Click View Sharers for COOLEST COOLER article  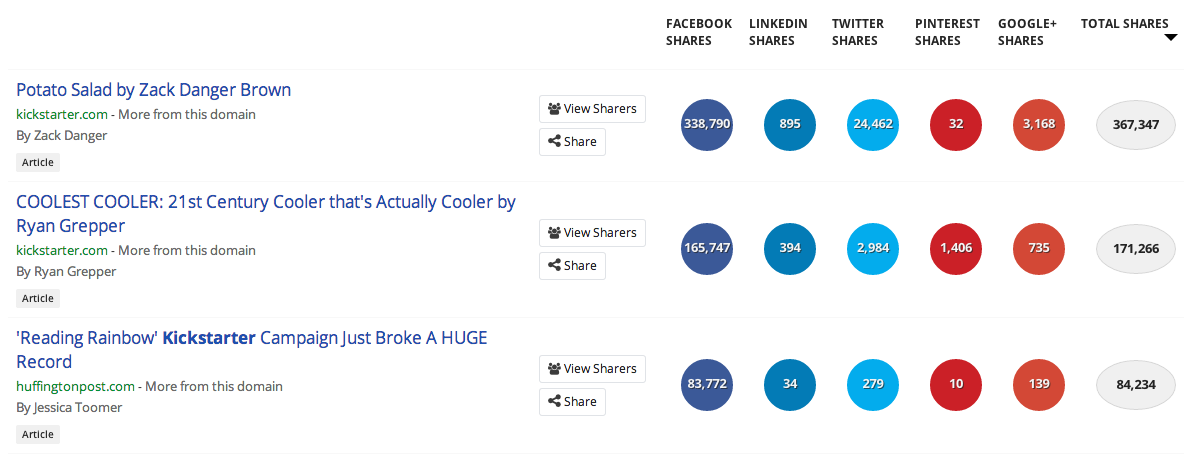(x=592, y=232)
